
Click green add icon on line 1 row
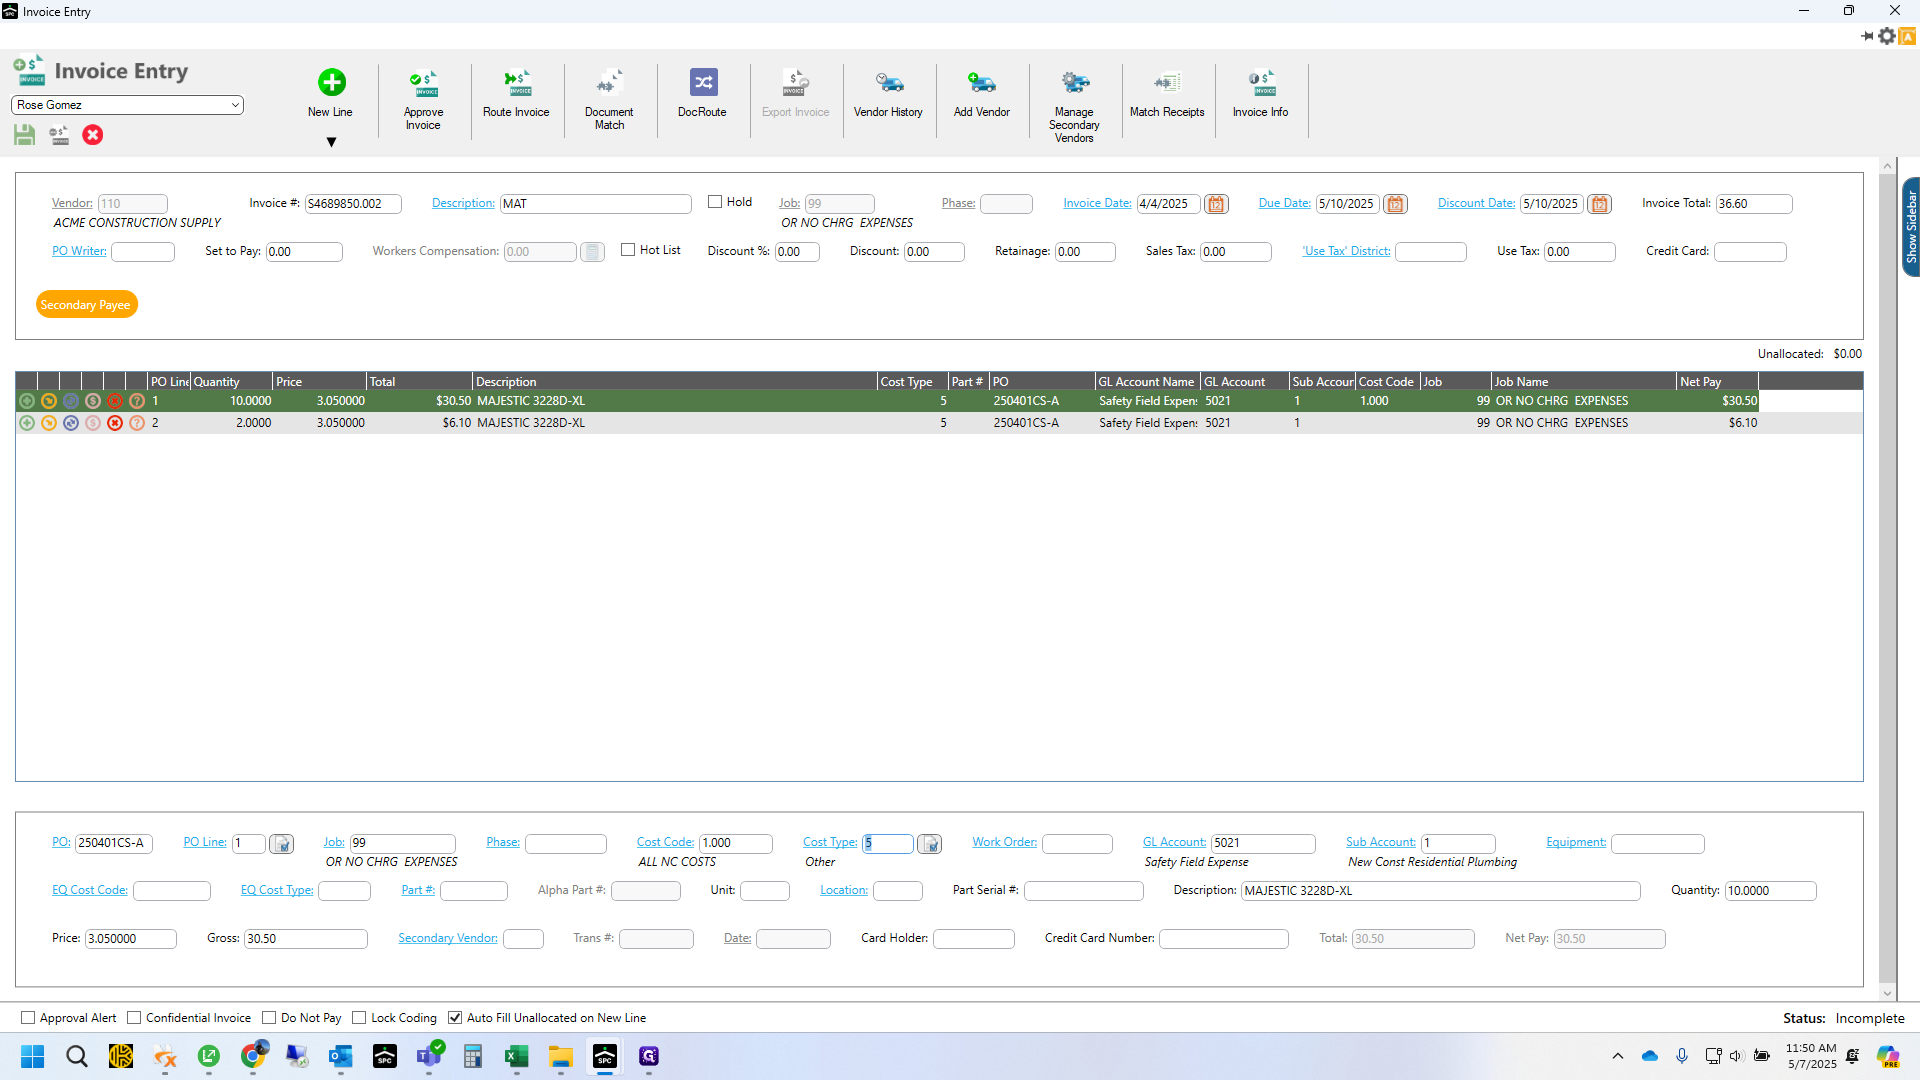click(27, 401)
